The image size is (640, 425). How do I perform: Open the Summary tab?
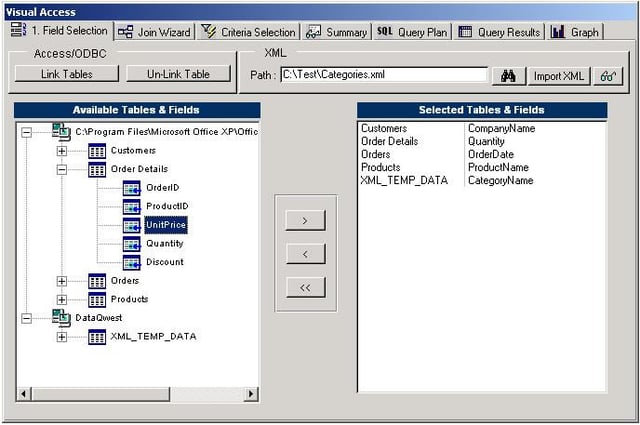tap(337, 32)
